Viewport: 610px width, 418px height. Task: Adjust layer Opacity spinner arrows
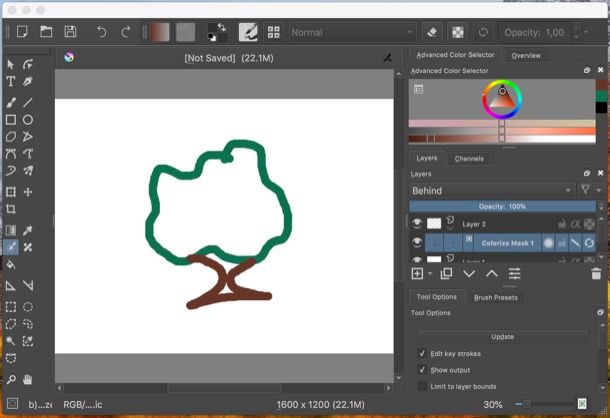601,206
